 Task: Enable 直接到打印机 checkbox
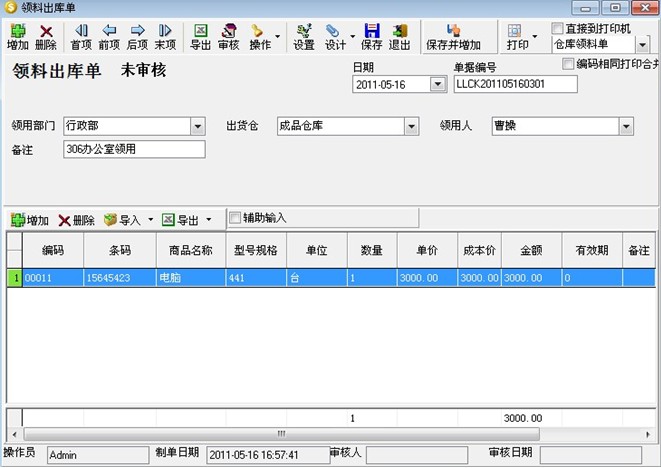tap(557, 29)
